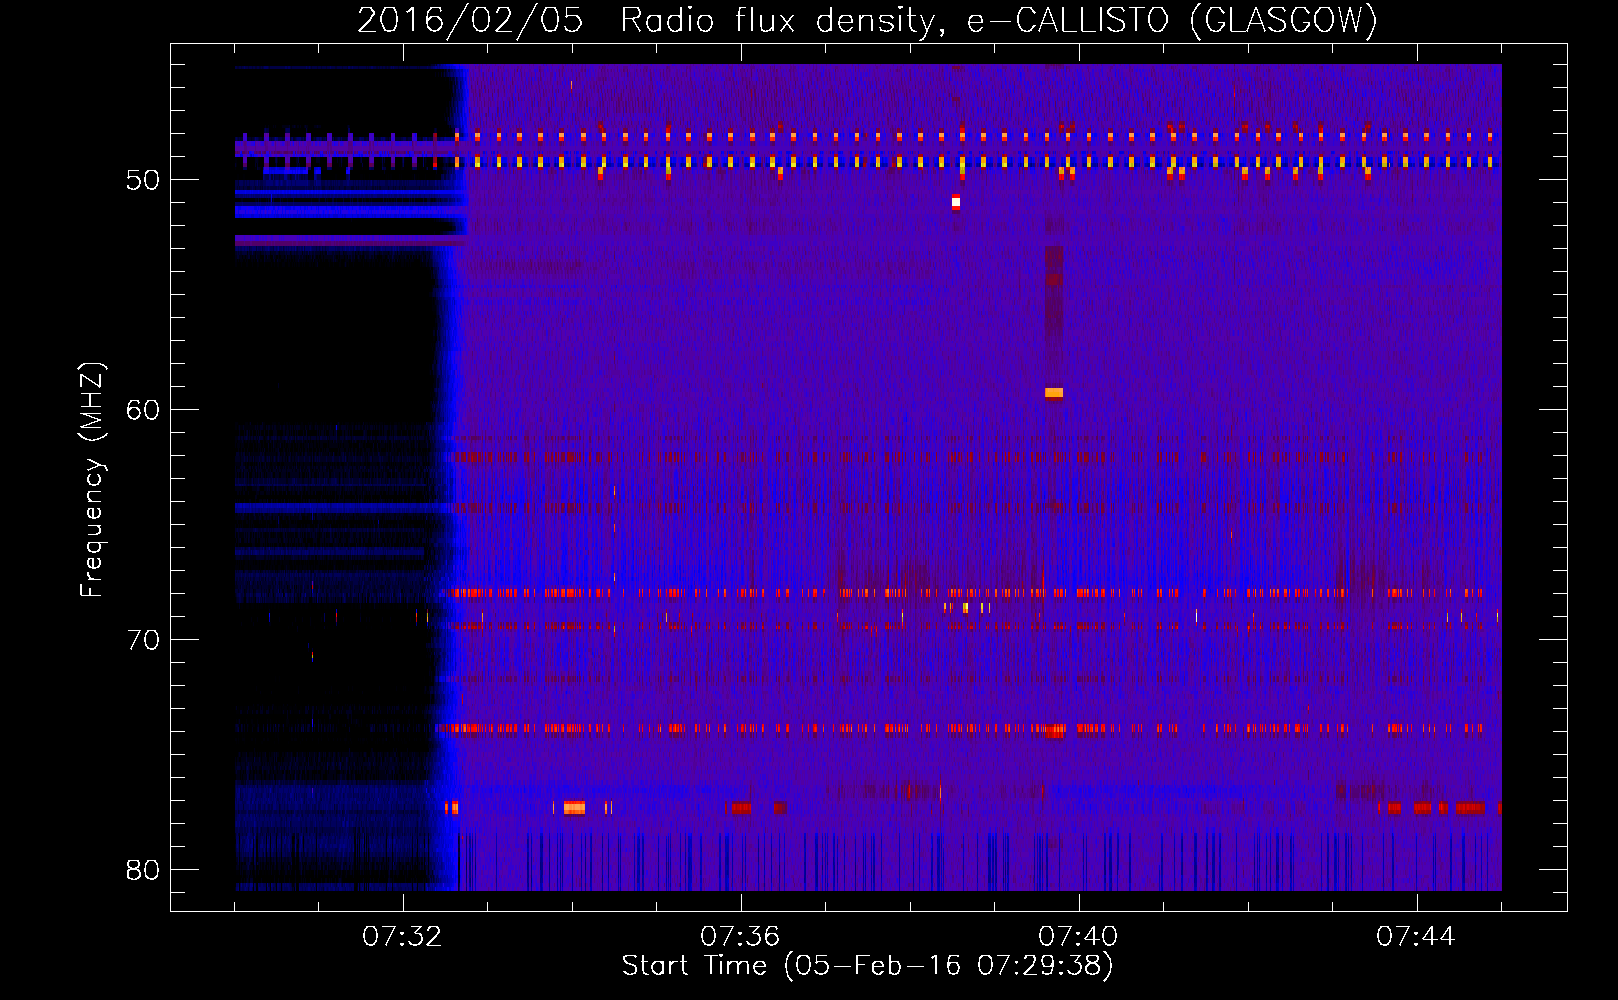This screenshot has height=1000, width=1618.
Task: Click the '50' frequency tick label
Action: point(143,181)
